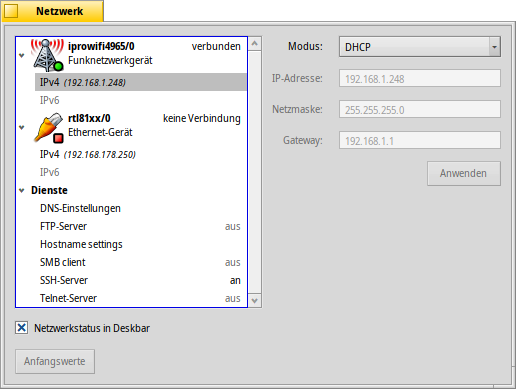This screenshot has width=516, height=389.
Task: Click the Anwenden button
Action: [464, 173]
